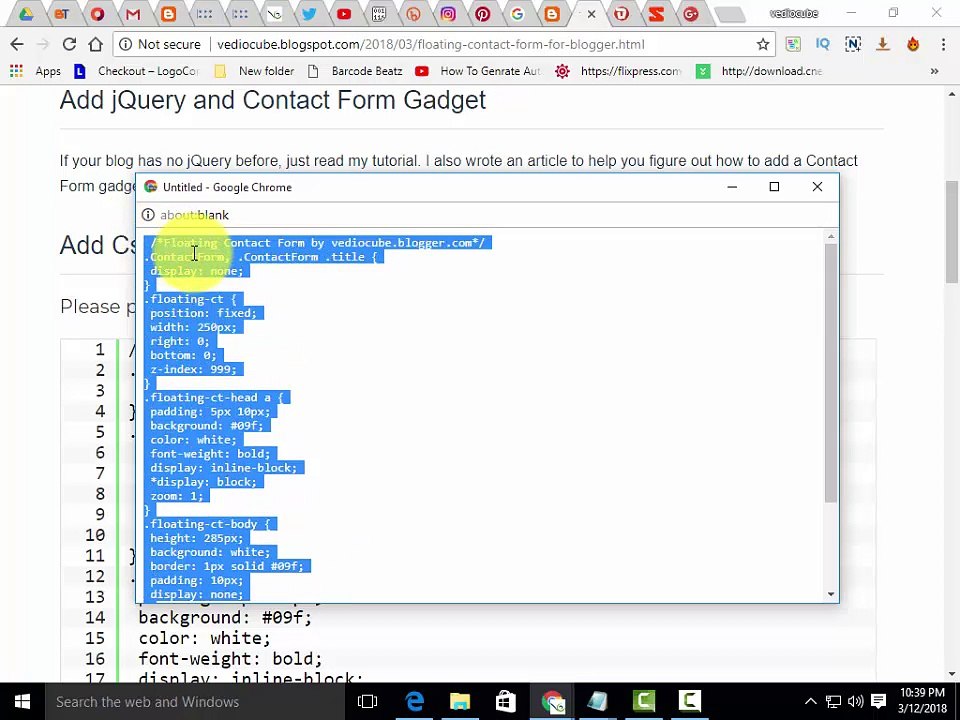This screenshot has width=960, height=720.
Task: Go back to previous page
Action: pos(17,44)
